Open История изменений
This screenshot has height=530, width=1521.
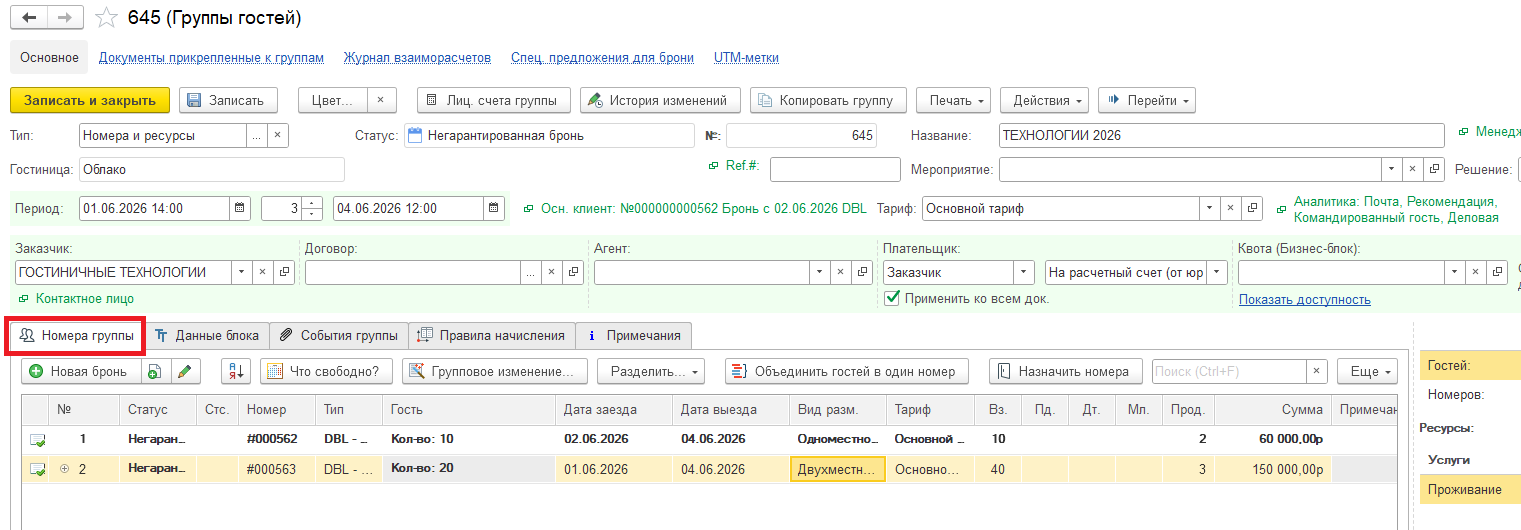click(661, 100)
